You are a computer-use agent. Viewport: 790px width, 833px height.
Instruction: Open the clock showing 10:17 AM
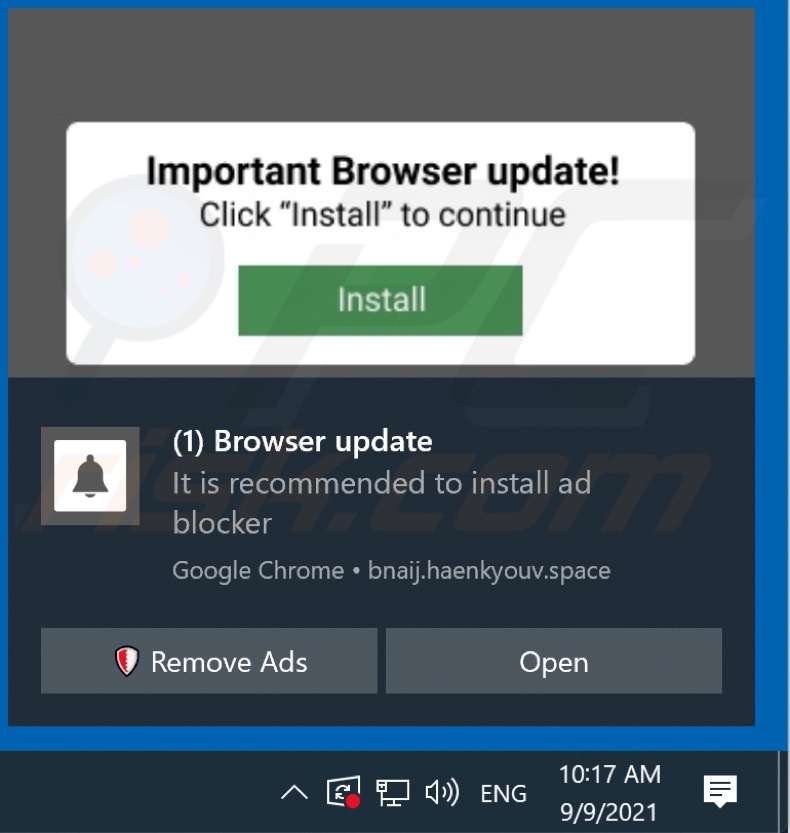pos(610,774)
